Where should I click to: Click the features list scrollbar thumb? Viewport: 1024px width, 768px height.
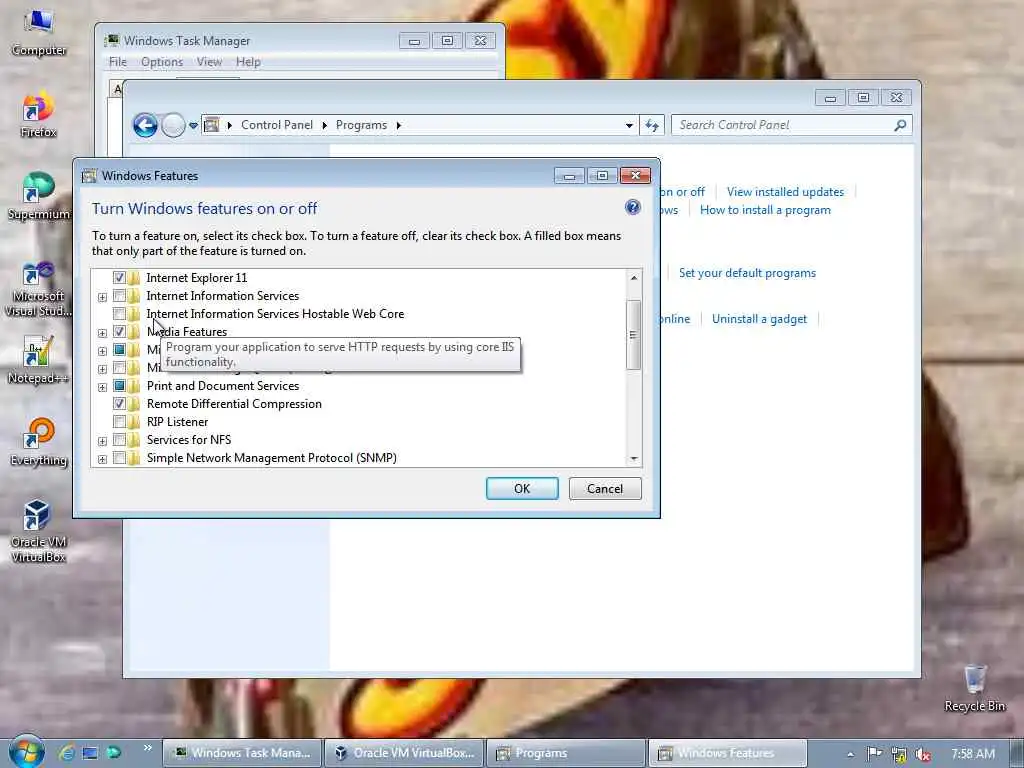pos(633,334)
